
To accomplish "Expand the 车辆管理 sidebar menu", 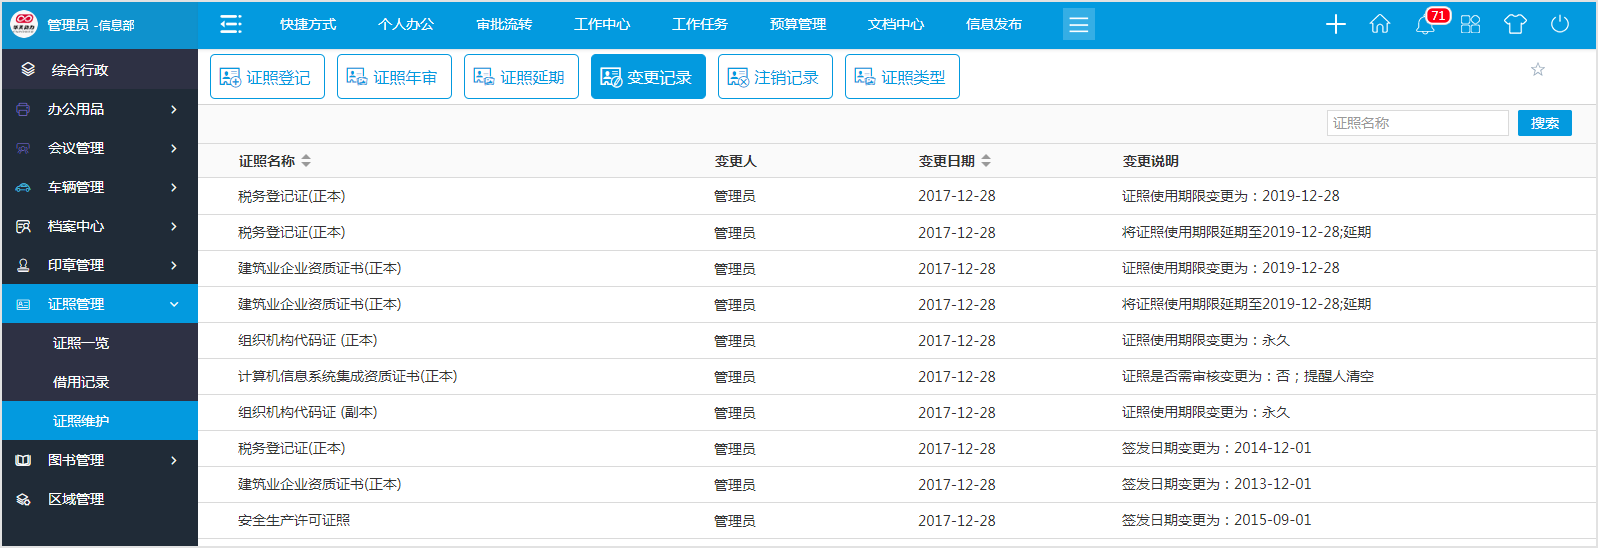I will pos(99,187).
